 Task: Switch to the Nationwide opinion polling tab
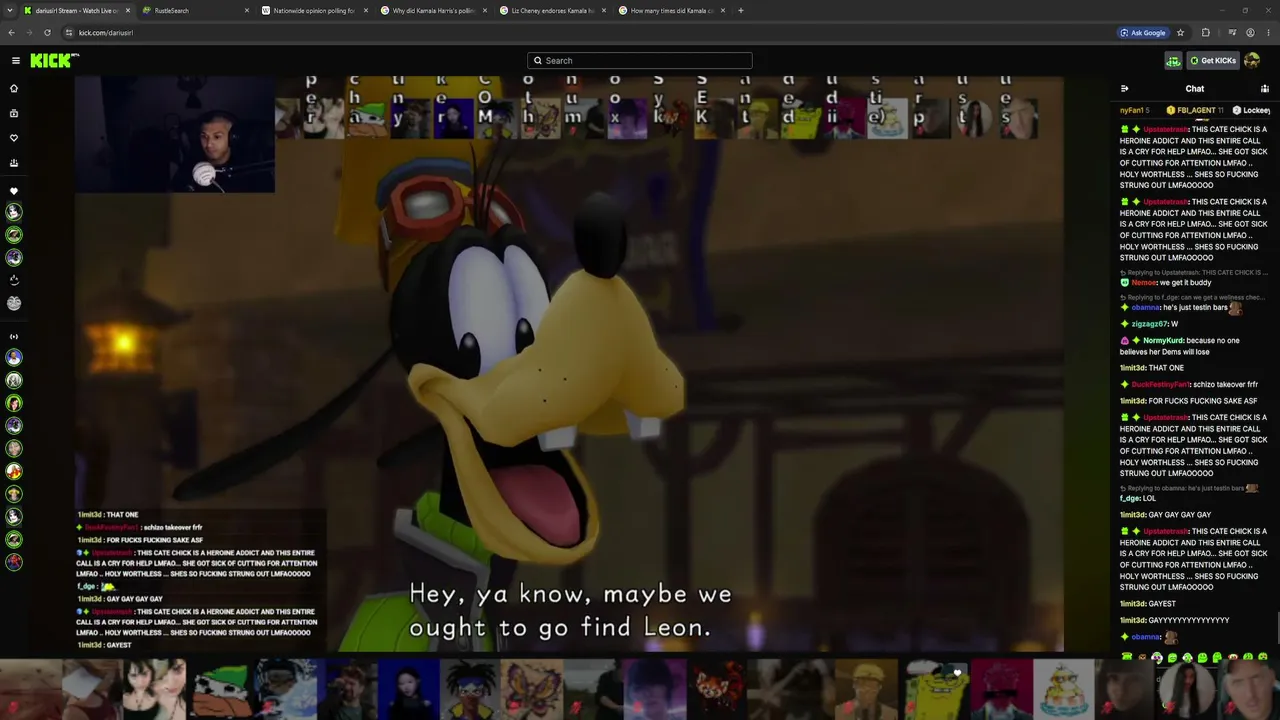tap(314, 10)
